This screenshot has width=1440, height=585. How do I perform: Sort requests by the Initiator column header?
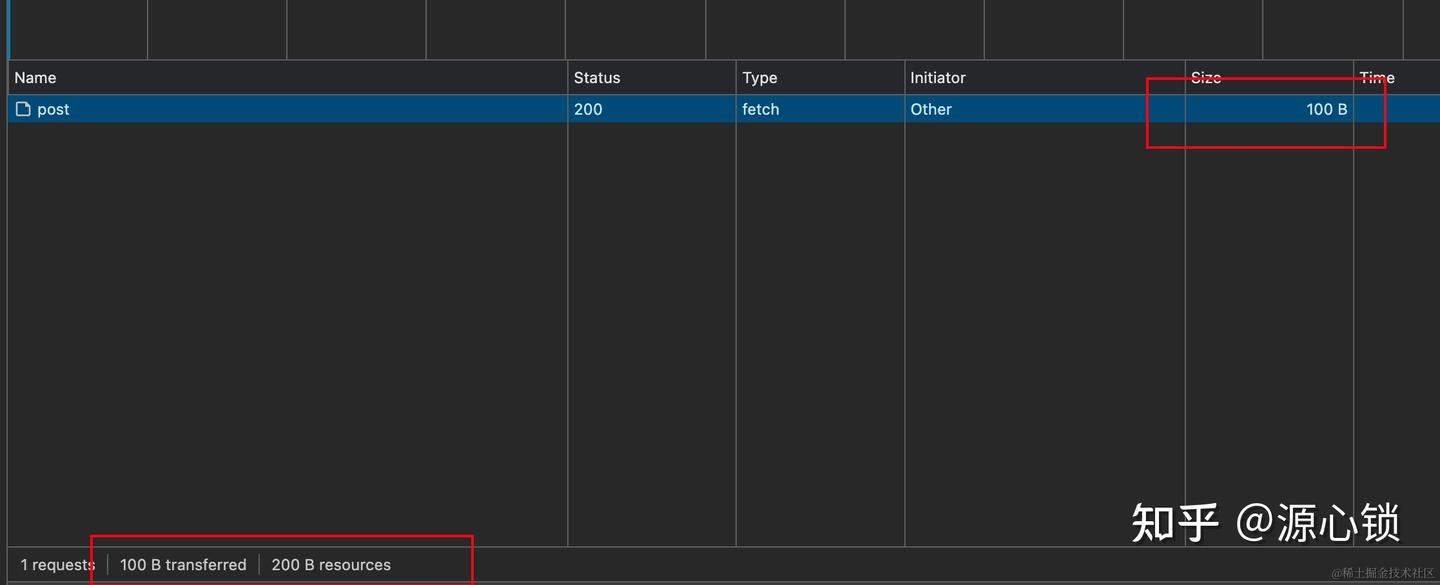click(x=1044, y=78)
